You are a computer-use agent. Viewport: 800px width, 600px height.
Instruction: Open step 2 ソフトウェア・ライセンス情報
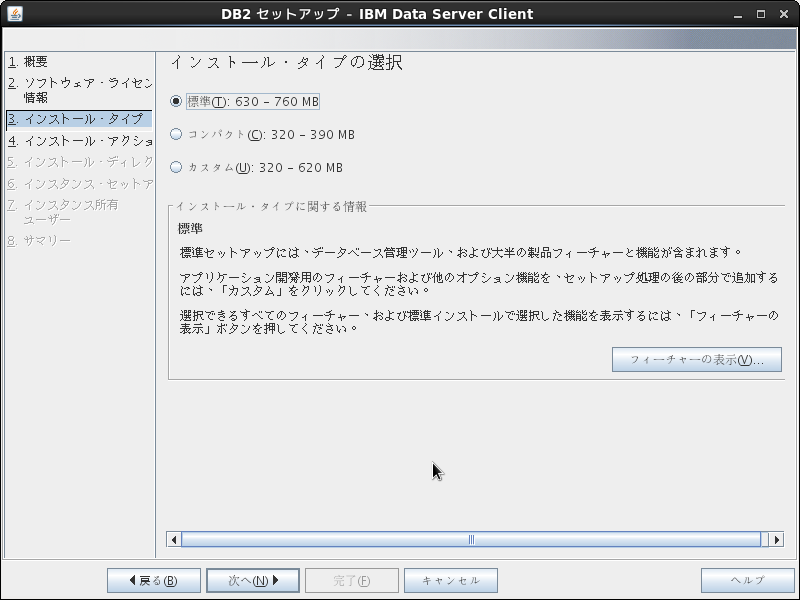80,90
